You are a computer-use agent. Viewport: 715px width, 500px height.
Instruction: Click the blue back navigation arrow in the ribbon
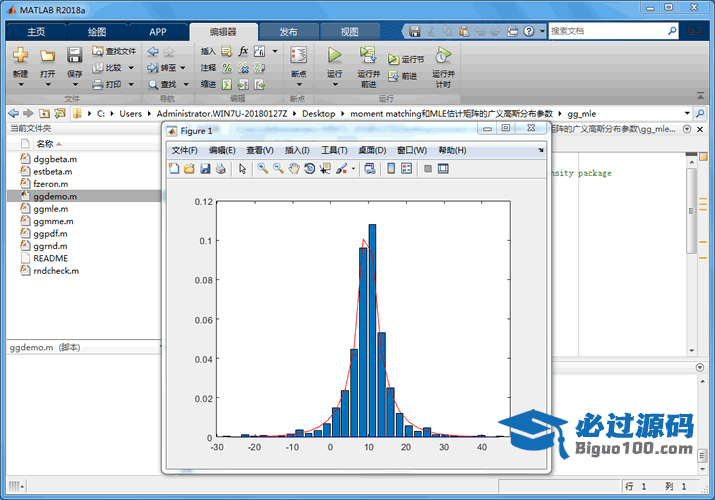tap(153, 52)
